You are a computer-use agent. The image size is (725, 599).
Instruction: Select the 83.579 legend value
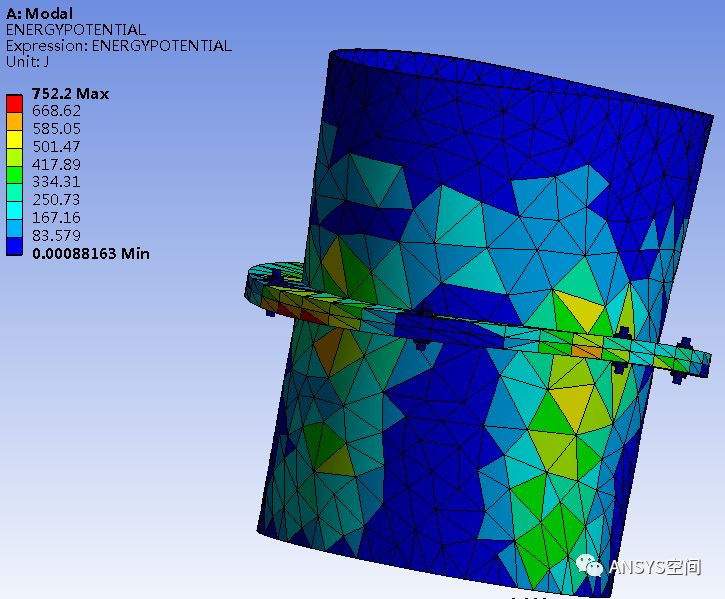56,235
